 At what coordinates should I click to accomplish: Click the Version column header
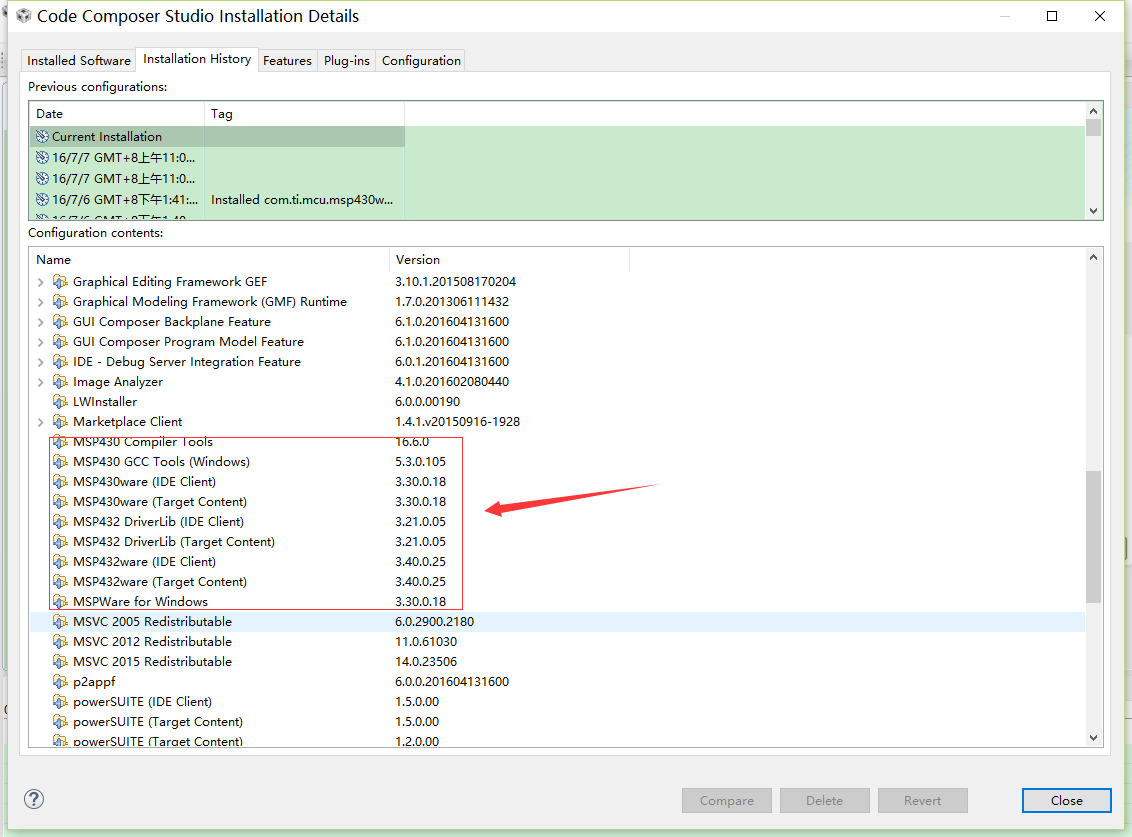point(509,260)
